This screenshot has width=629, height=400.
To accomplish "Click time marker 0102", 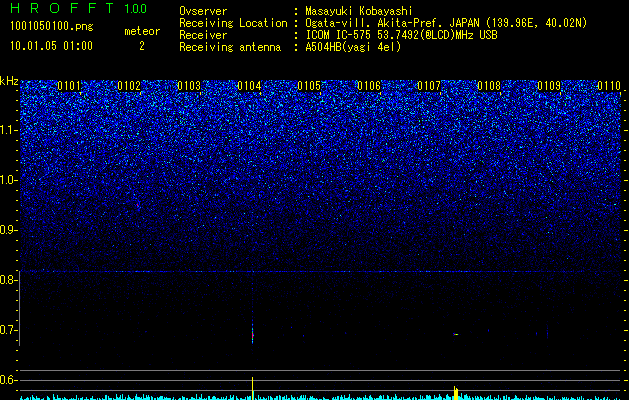I will coord(129,86).
